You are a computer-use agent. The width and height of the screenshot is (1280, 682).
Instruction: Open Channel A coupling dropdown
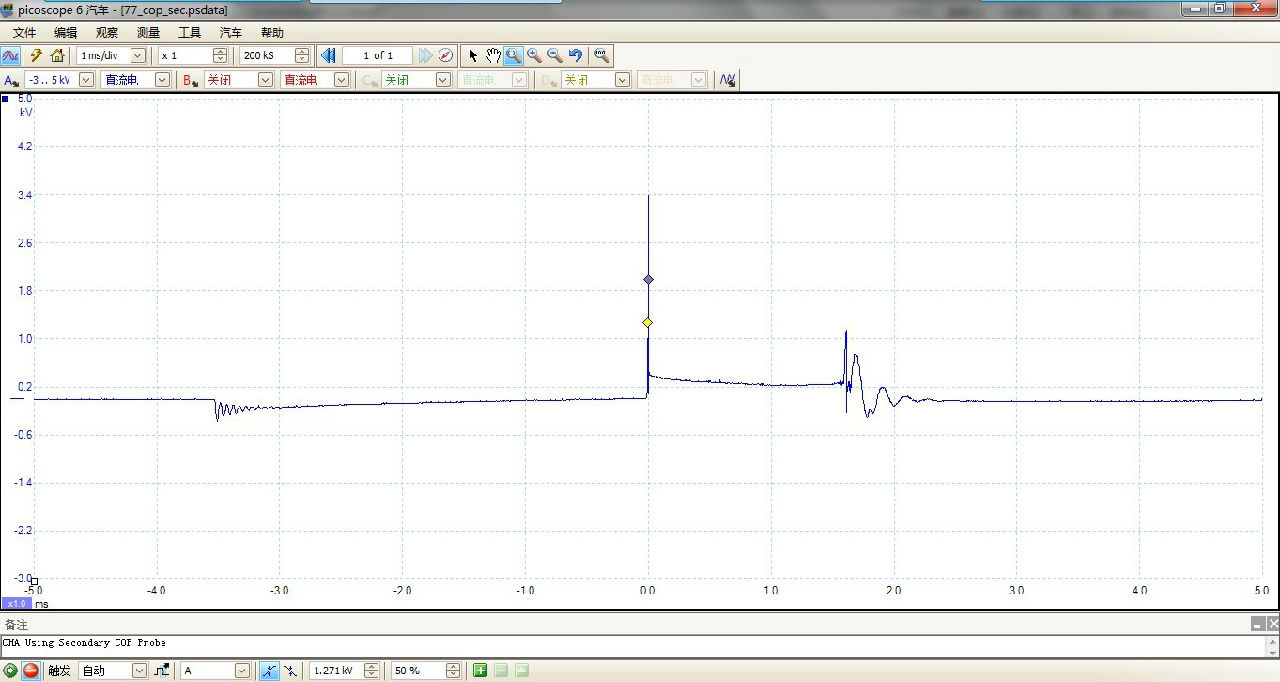click(x=162, y=80)
